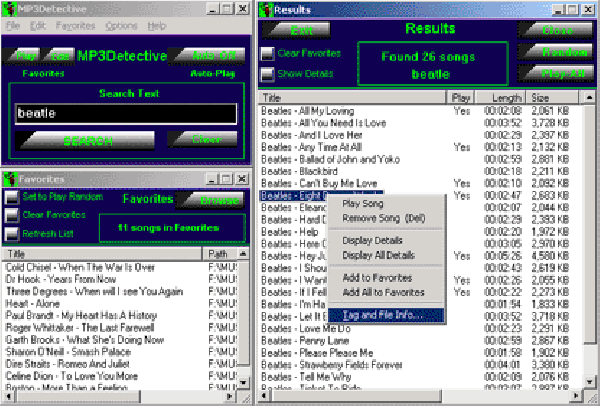
Task: Open the Favorites menu in the menu bar
Action: tap(75, 26)
